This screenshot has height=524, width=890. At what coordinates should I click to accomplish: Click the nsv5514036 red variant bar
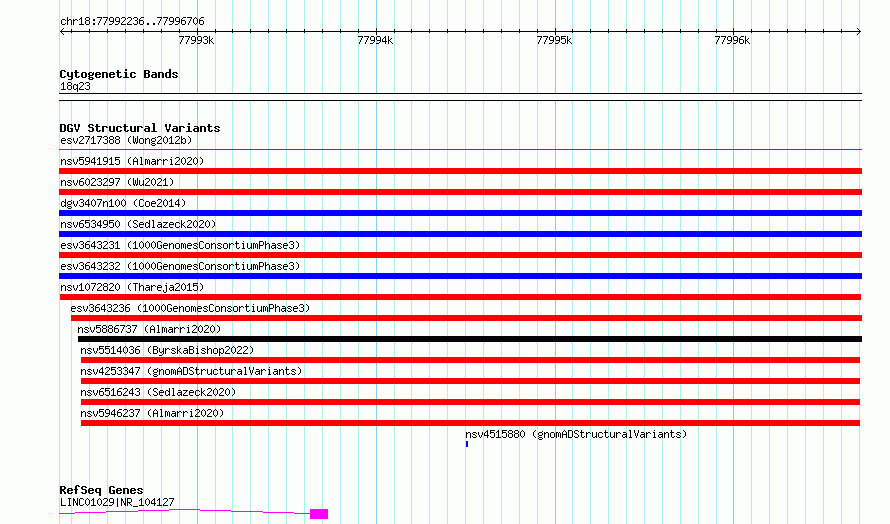point(470,360)
